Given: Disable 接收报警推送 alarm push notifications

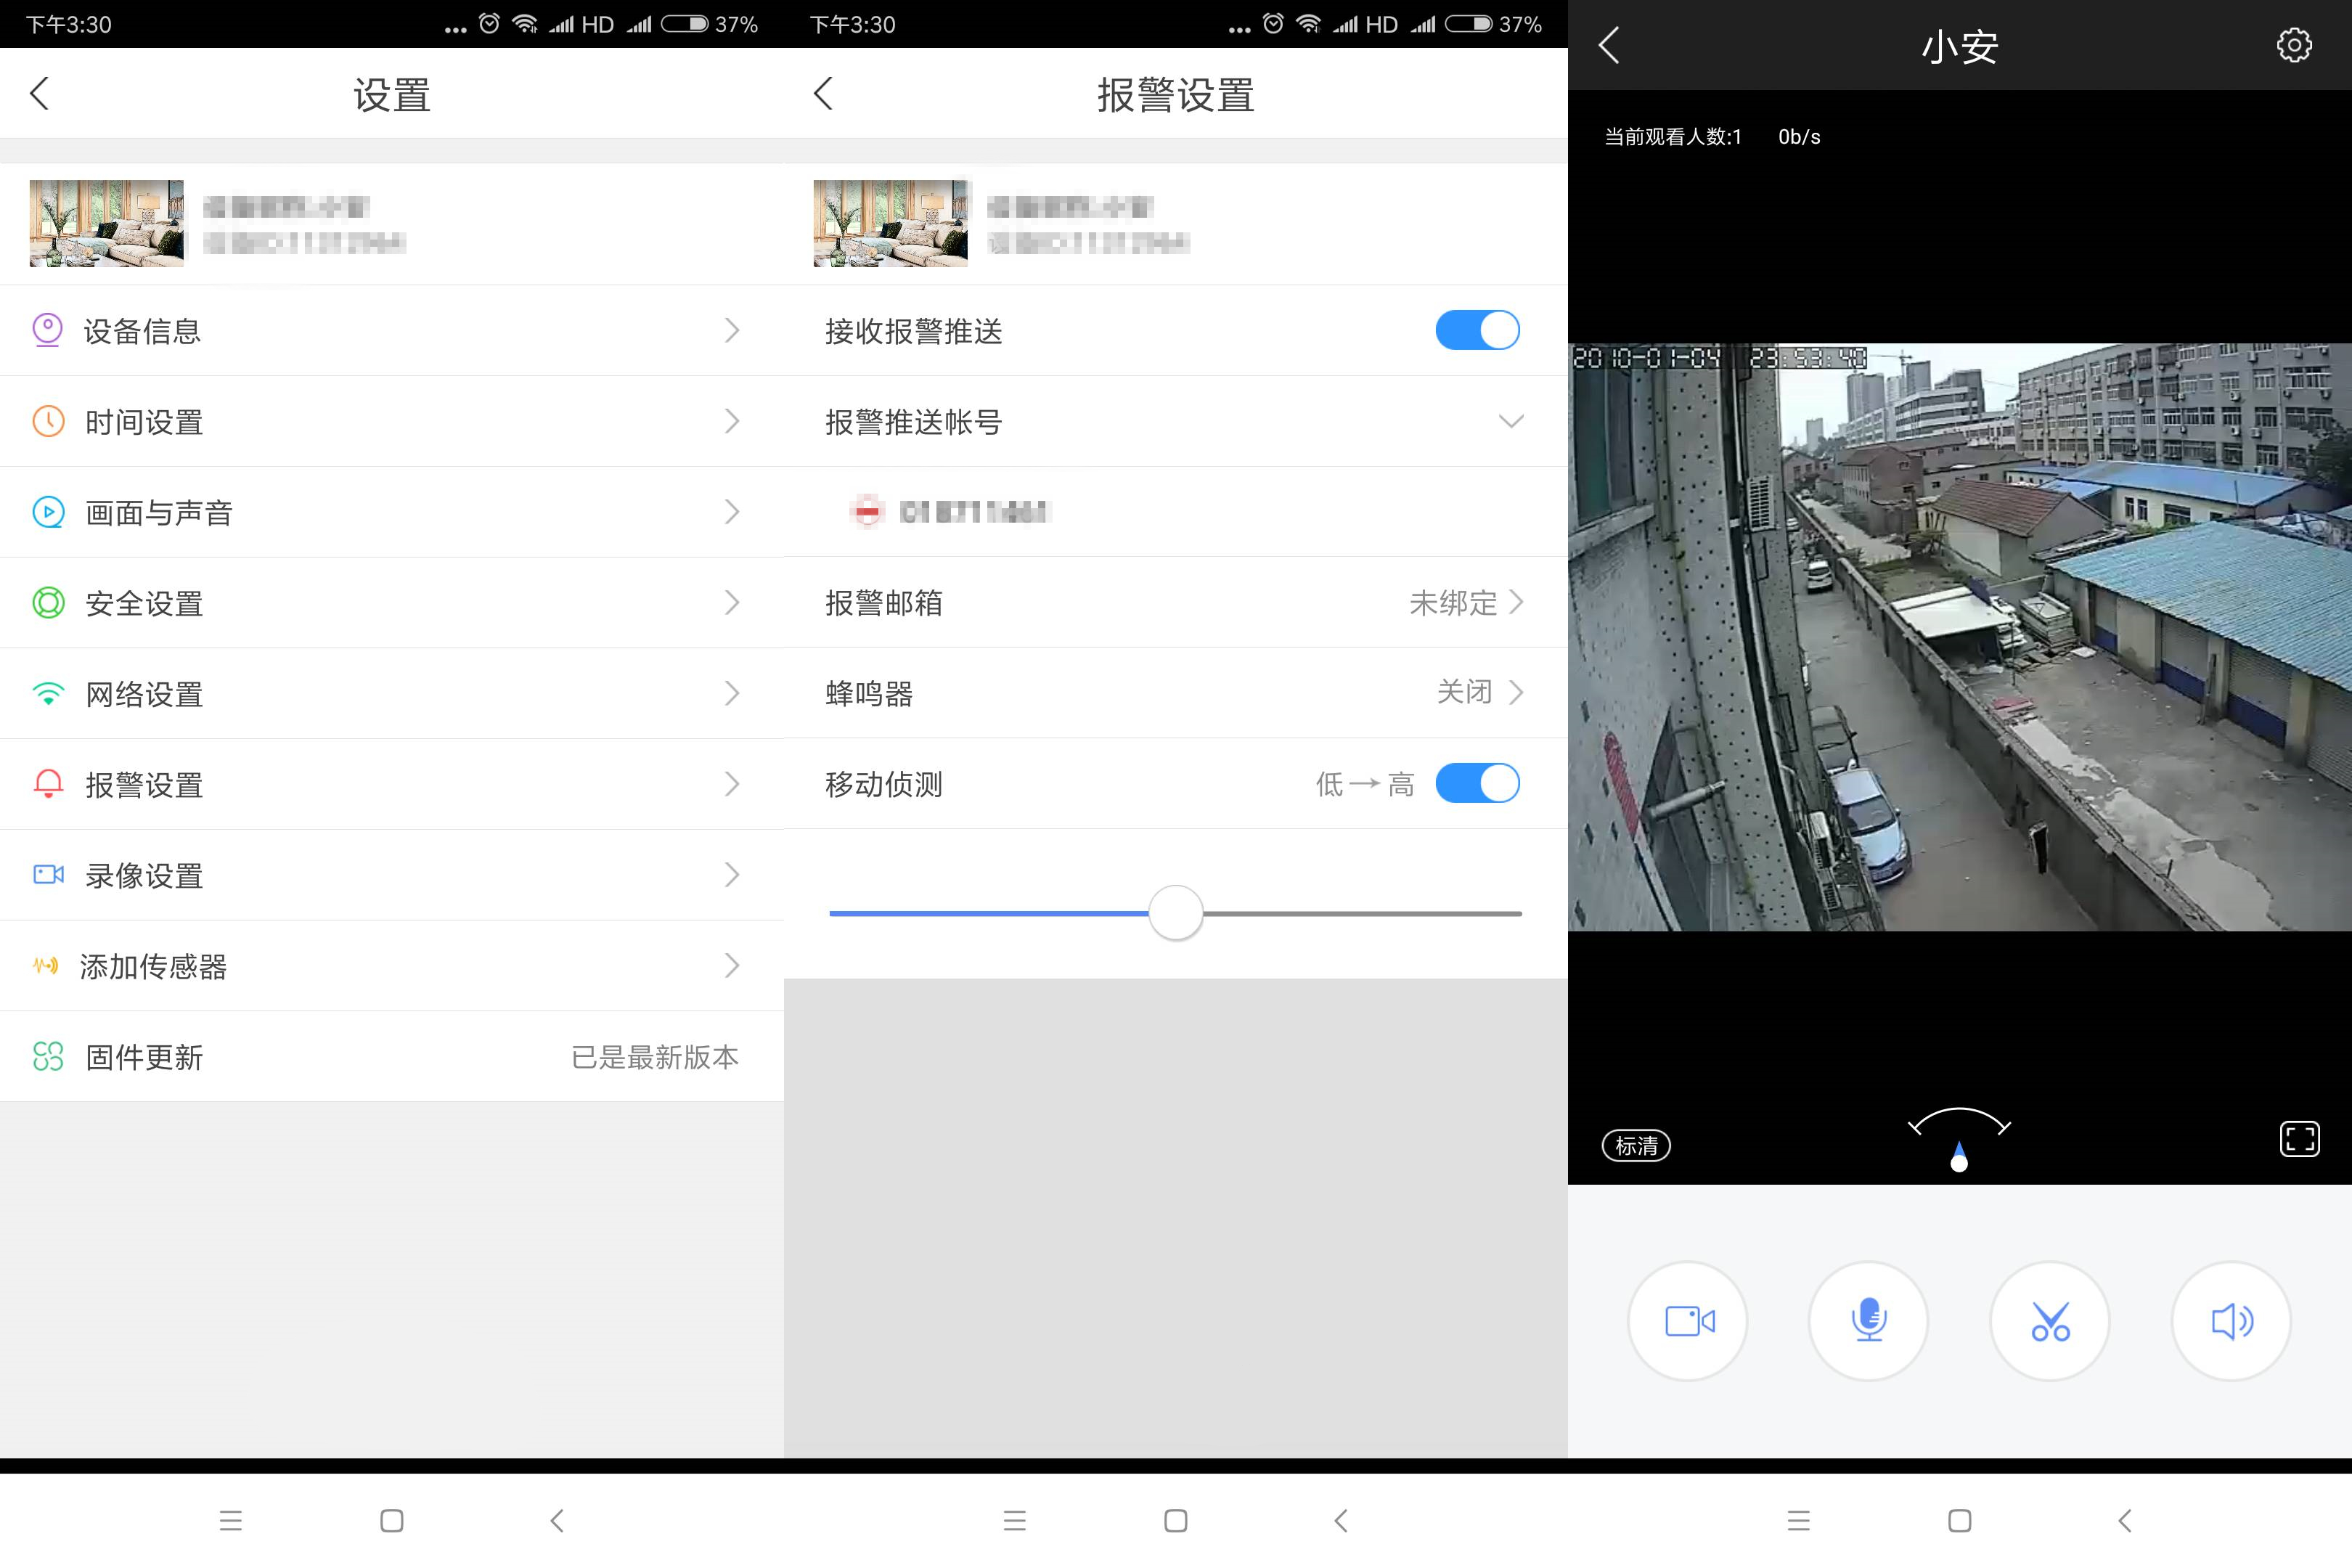Looking at the screenshot, I should coord(1478,330).
